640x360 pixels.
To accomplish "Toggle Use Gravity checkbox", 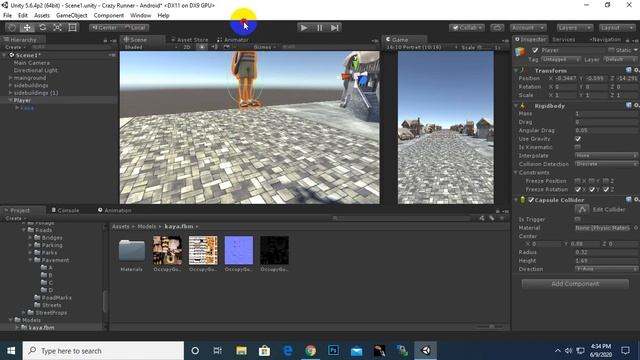I will 578,139.
